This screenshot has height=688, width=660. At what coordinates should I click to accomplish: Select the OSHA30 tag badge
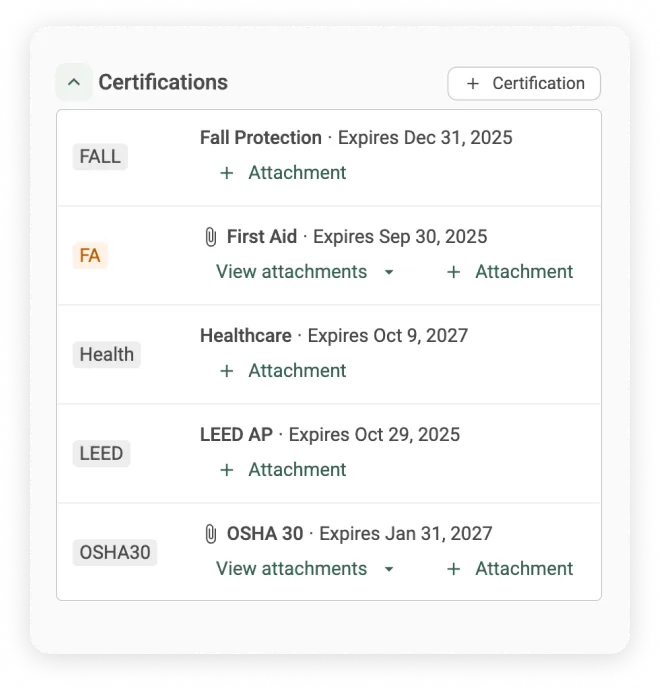coord(115,552)
